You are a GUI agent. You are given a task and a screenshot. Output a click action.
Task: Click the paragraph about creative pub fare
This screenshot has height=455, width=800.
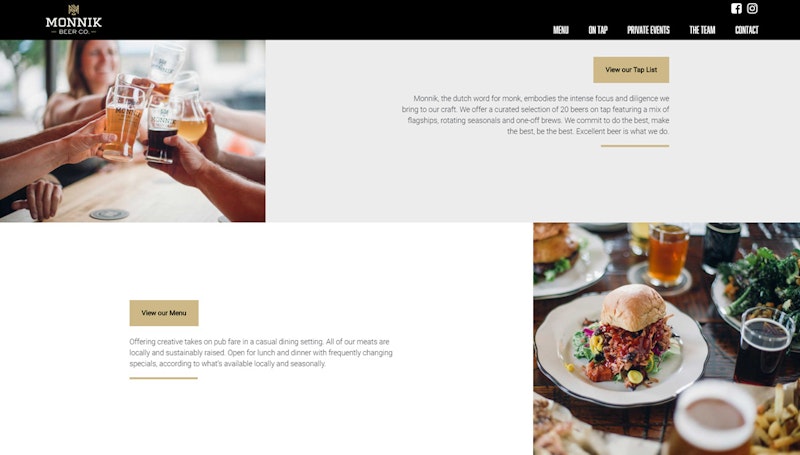coord(261,352)
